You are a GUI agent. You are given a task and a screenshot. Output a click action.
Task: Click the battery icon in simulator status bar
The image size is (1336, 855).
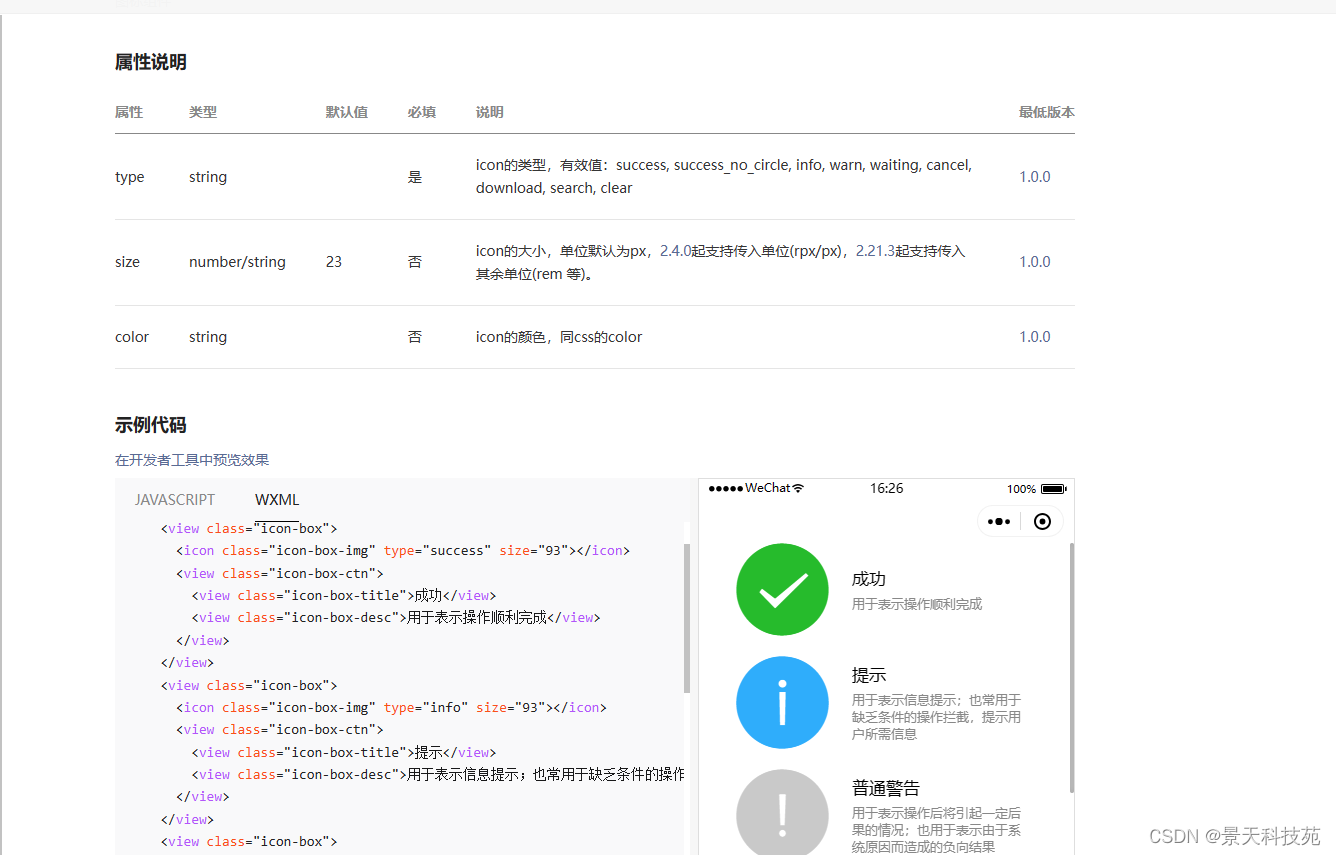pos(1053,489)
